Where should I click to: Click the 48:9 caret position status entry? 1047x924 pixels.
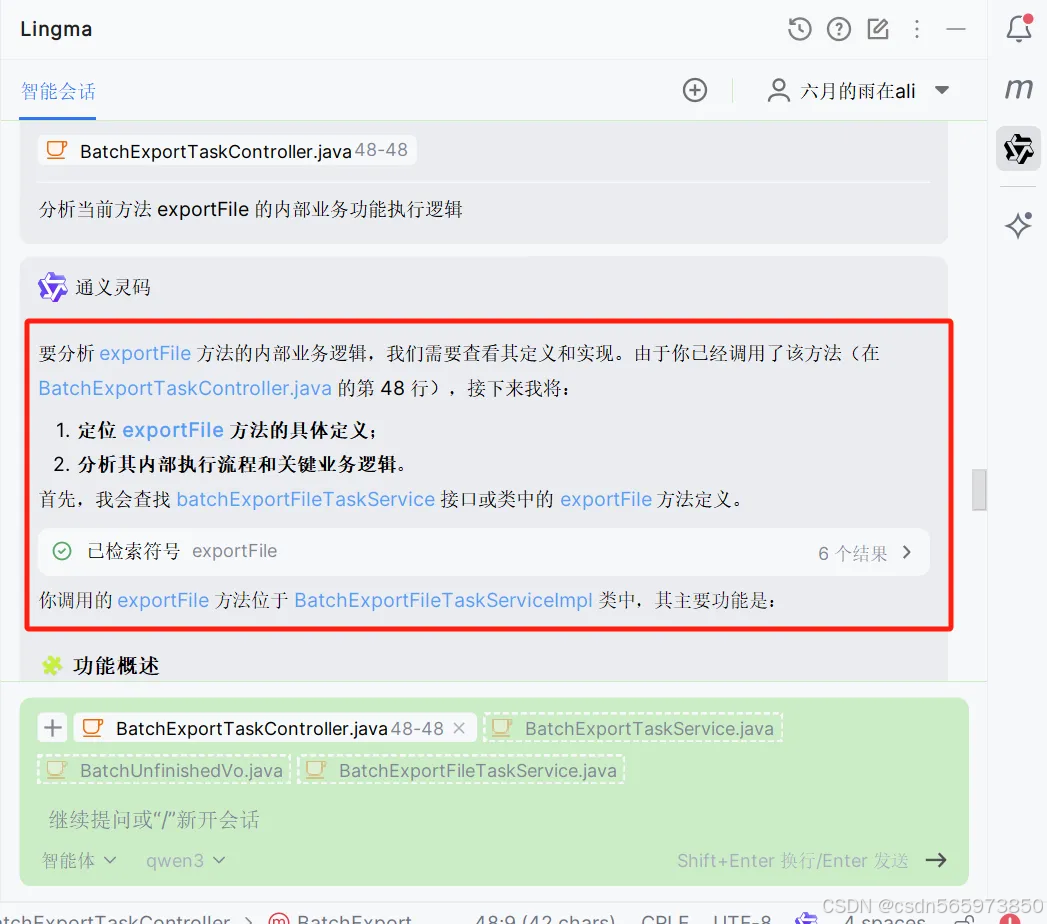point(545,919)
